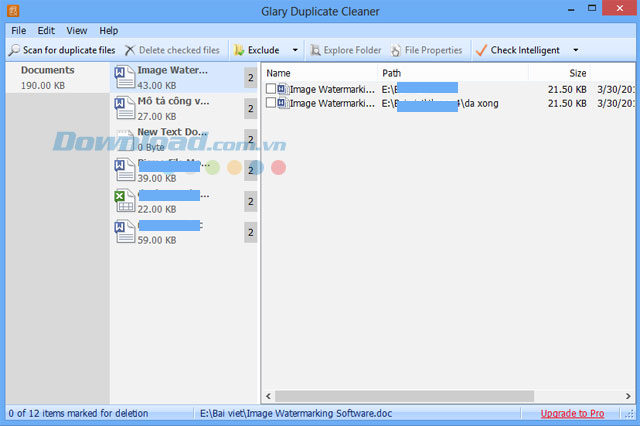Click the Word icon of the 59.00 KB group
Image resolution: width=640 pixels, height=426 pixels.
click(124, 231)
